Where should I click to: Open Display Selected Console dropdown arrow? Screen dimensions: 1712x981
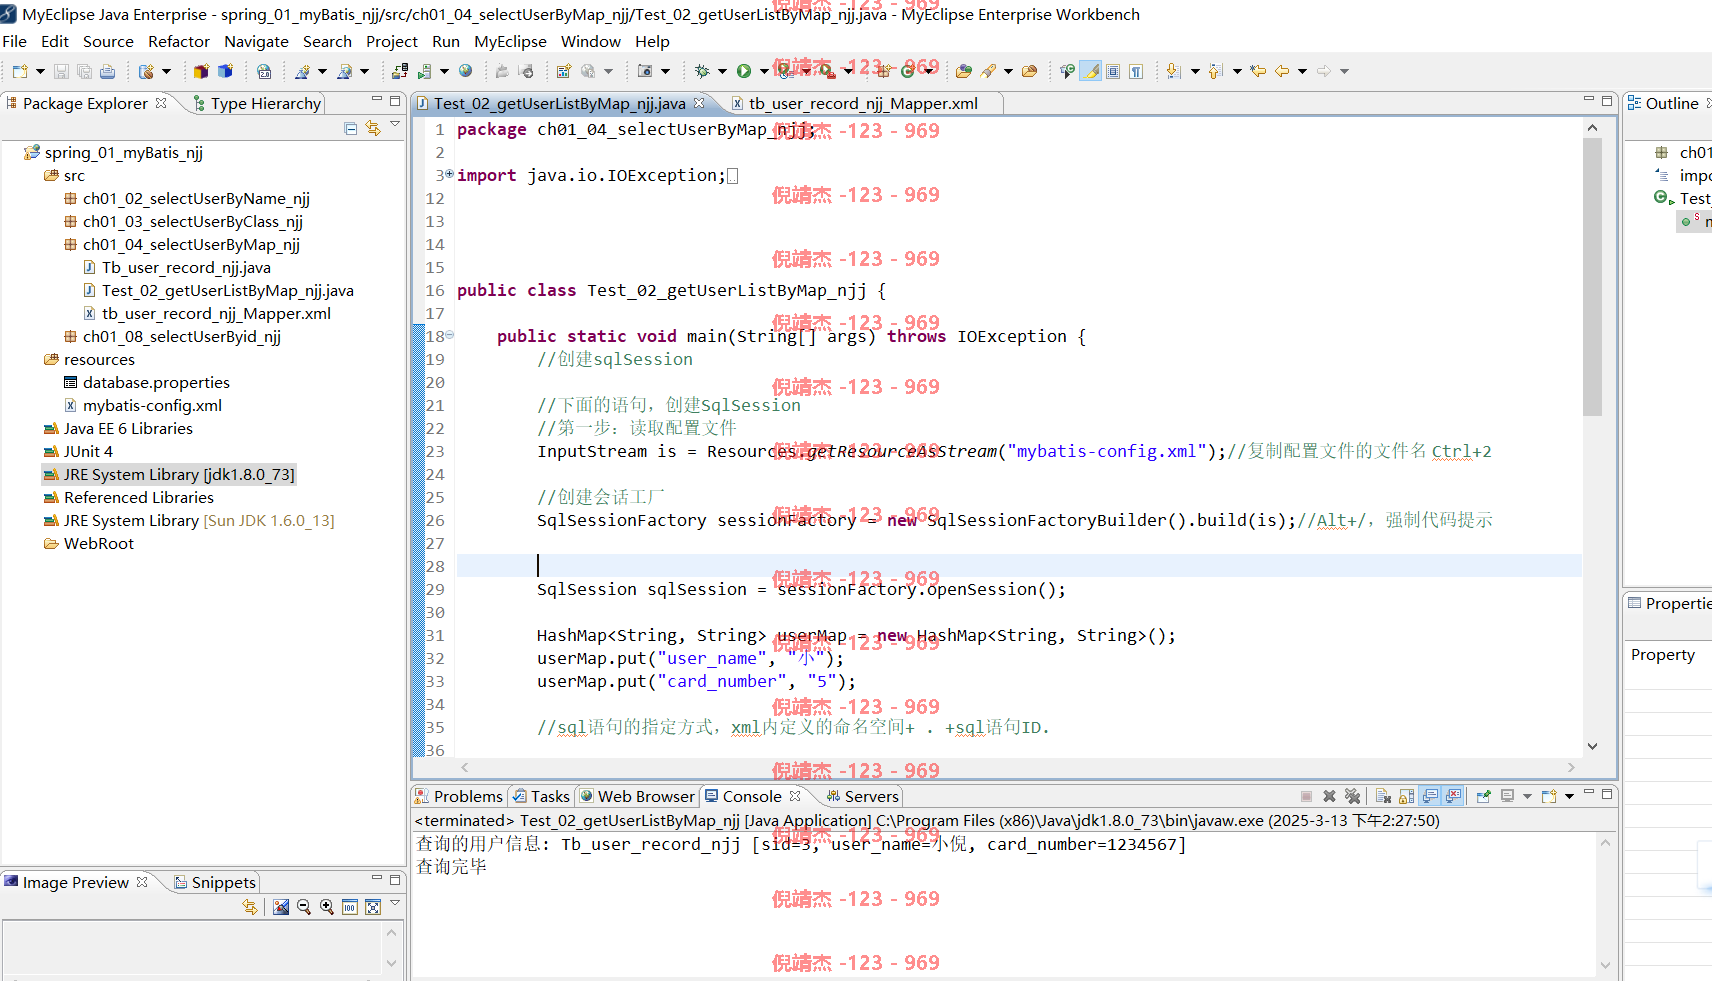coord(1527,796)
